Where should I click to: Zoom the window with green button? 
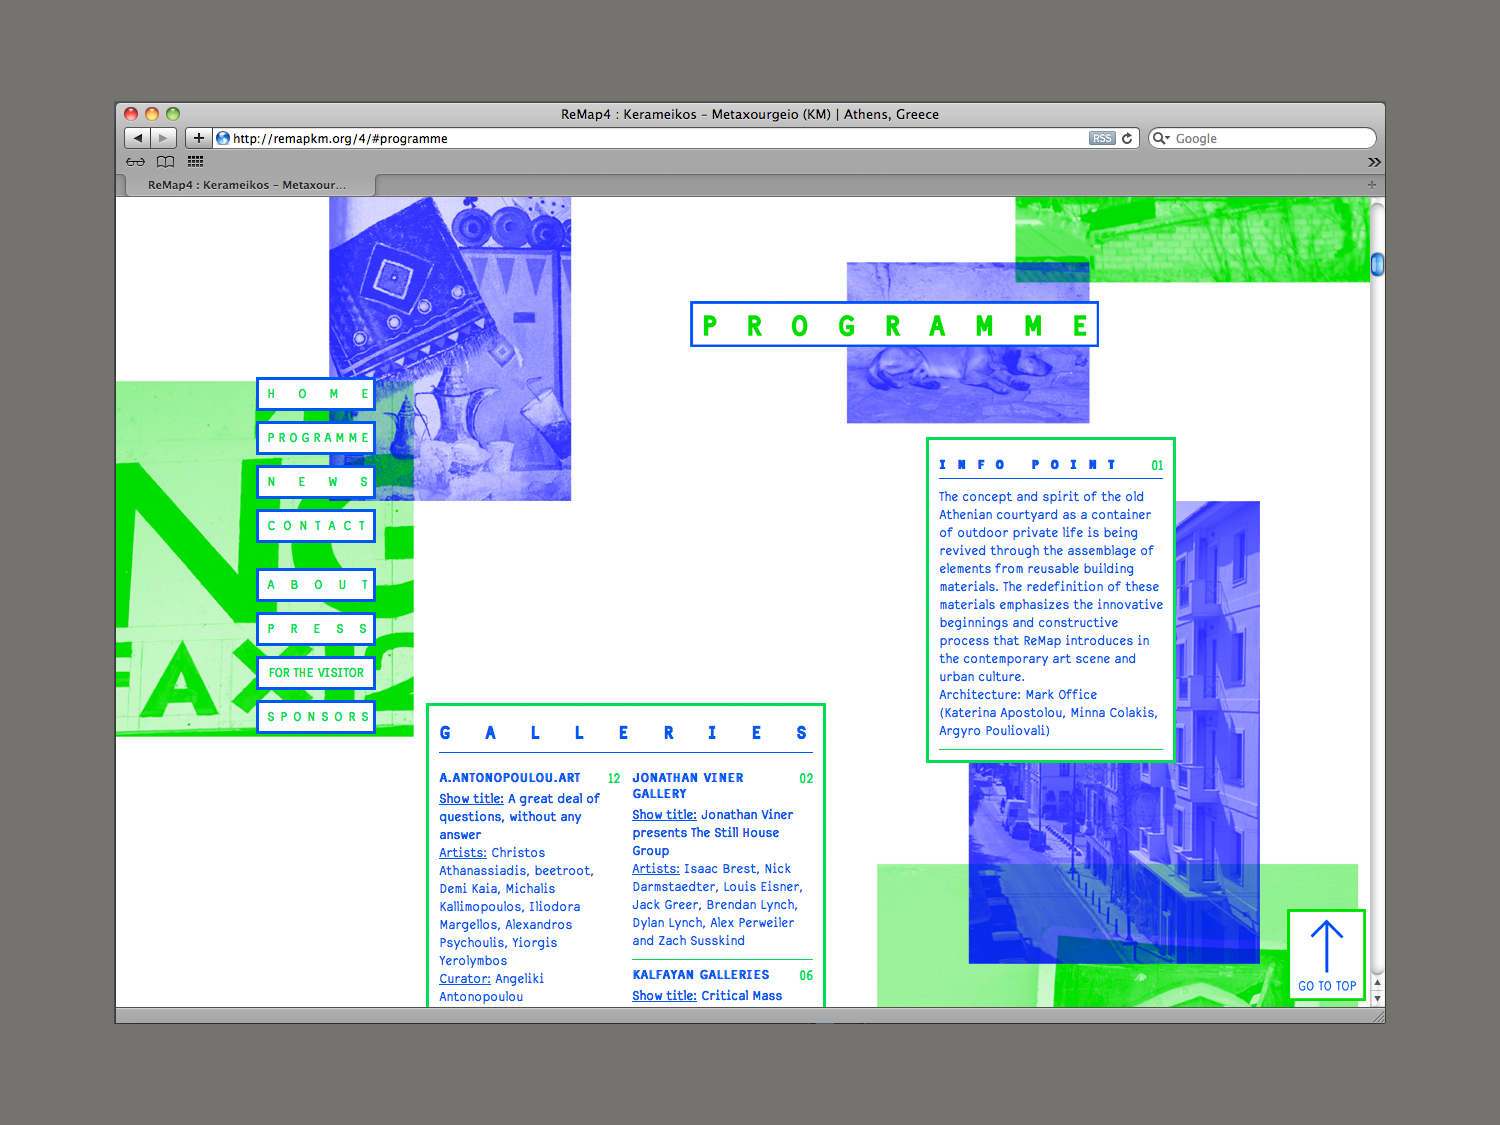point(173,114)
